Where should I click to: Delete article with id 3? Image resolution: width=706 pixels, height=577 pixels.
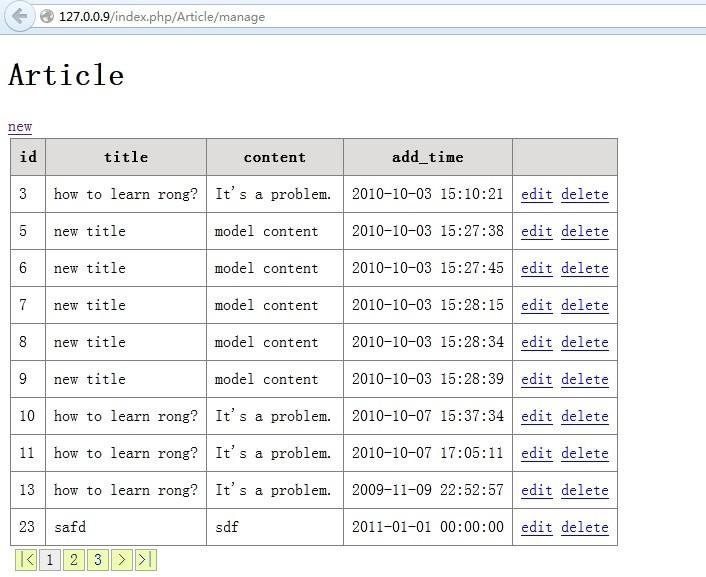click(585, 194)
